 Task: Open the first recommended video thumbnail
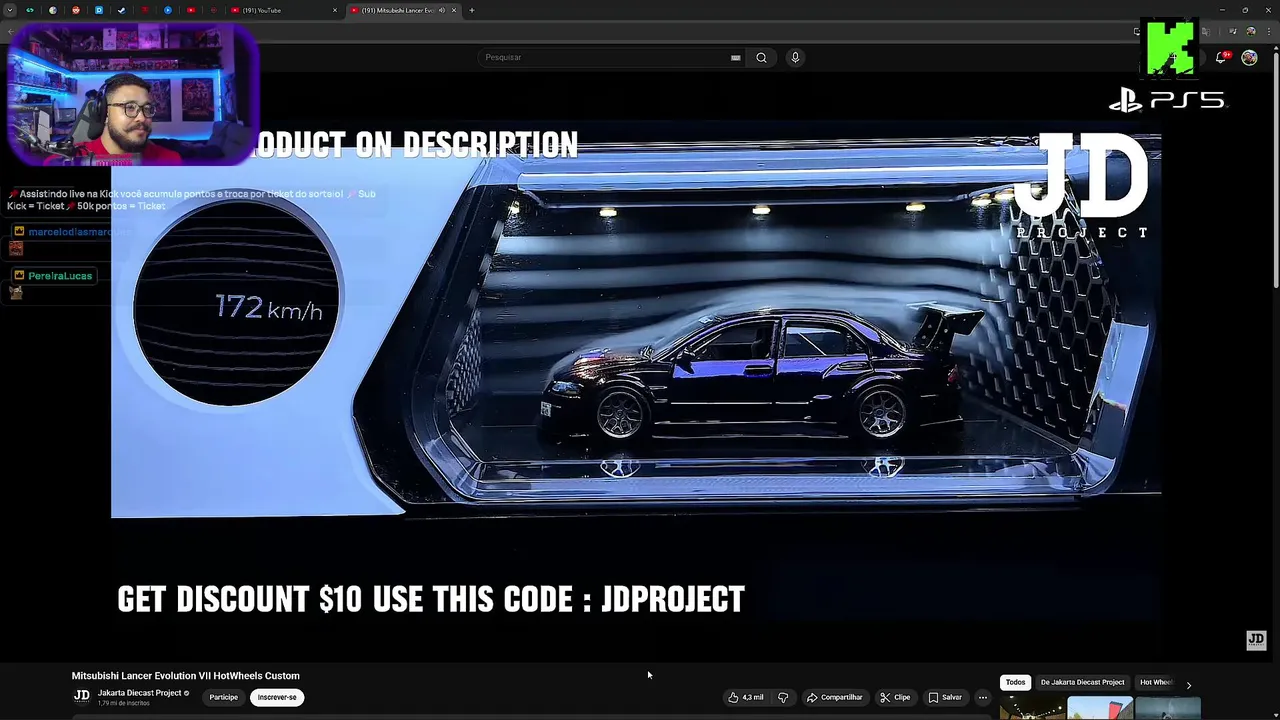point(1031,708)
